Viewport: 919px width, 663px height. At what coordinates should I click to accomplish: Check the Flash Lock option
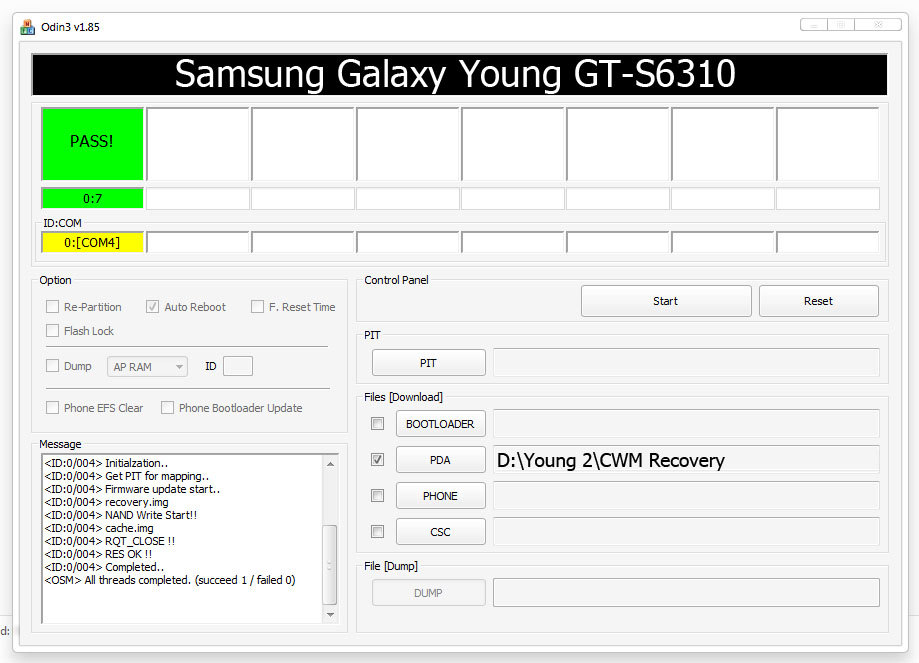pyautogui.click(x=53, y=331)
